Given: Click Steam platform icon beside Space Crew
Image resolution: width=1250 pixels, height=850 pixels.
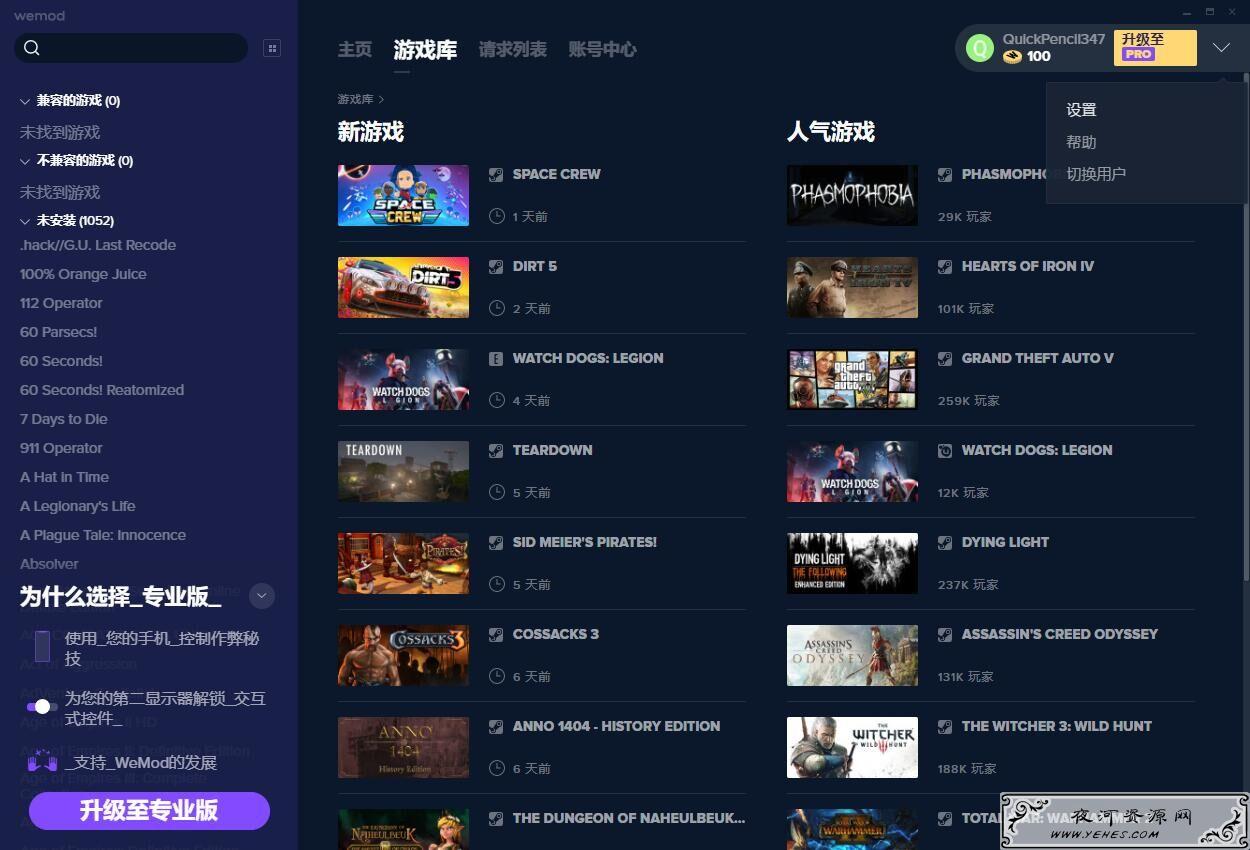Looking at the screenshot, I should point(496,174).
